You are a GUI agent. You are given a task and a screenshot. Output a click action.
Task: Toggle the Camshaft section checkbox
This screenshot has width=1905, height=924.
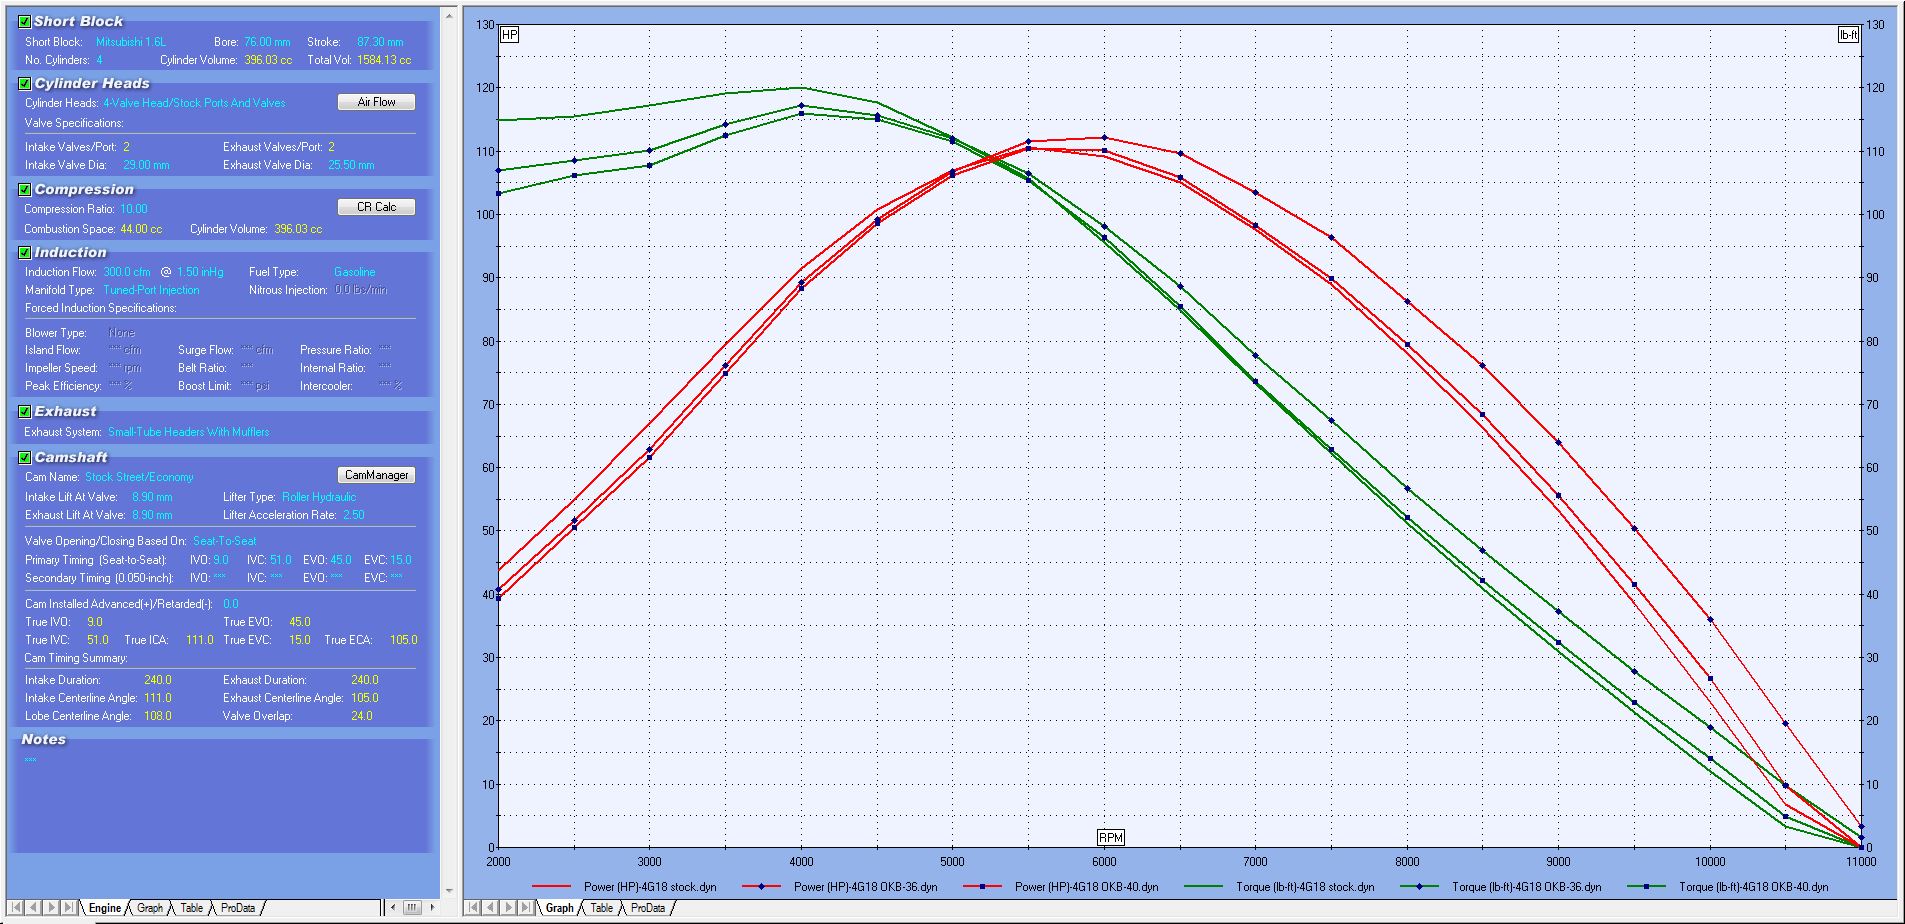[x=25, y=458]
